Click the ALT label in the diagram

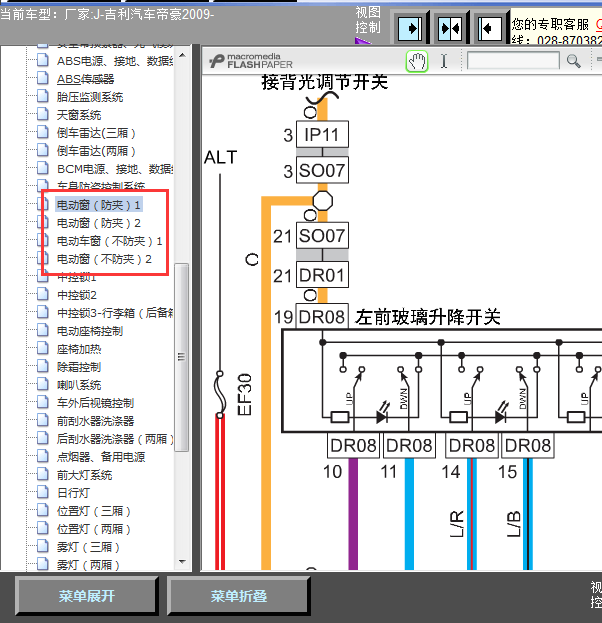221,157
